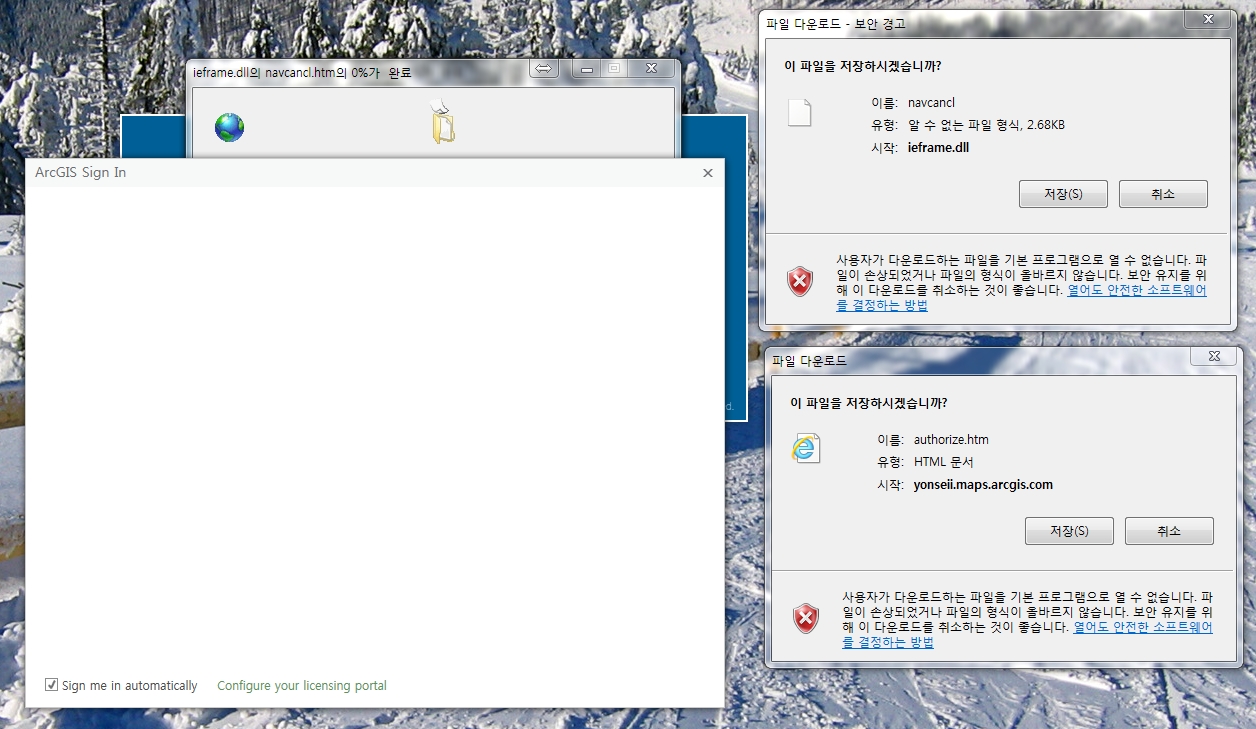Click the blank file icon next to navcancl
The height and width of the screenshot is (729, 1256).
799,112
